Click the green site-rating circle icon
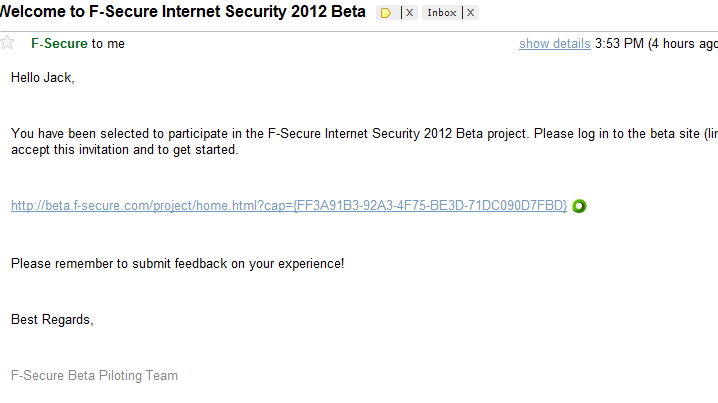This screenshot has width=718, height=403. click(579, 206)
